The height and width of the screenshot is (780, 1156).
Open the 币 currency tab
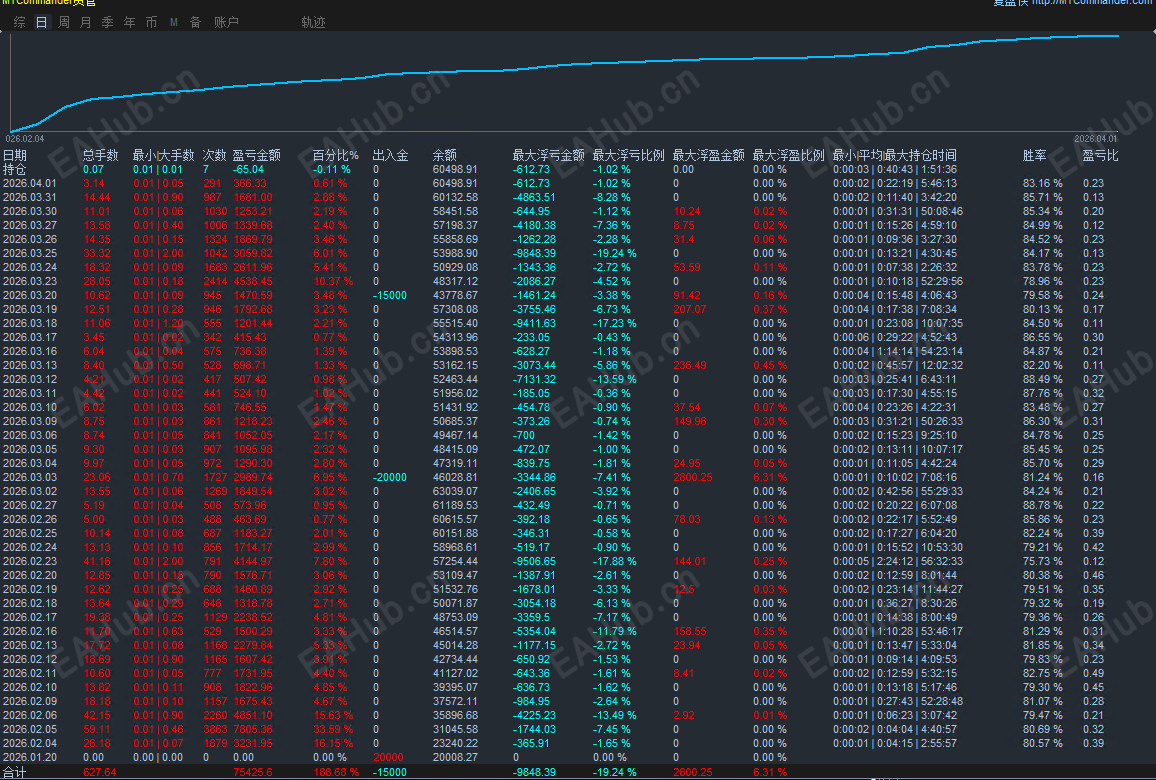pos(151,22)
